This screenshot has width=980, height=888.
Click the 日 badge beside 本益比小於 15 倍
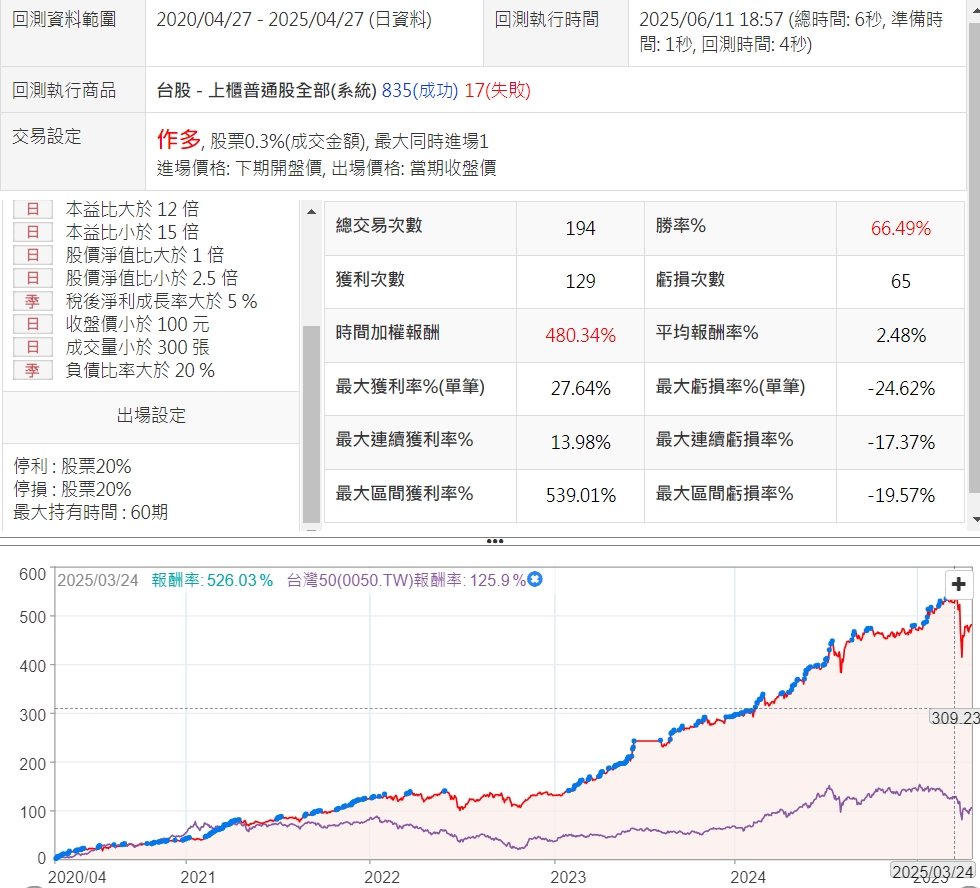pyautogui.click(x=32, y=232)
